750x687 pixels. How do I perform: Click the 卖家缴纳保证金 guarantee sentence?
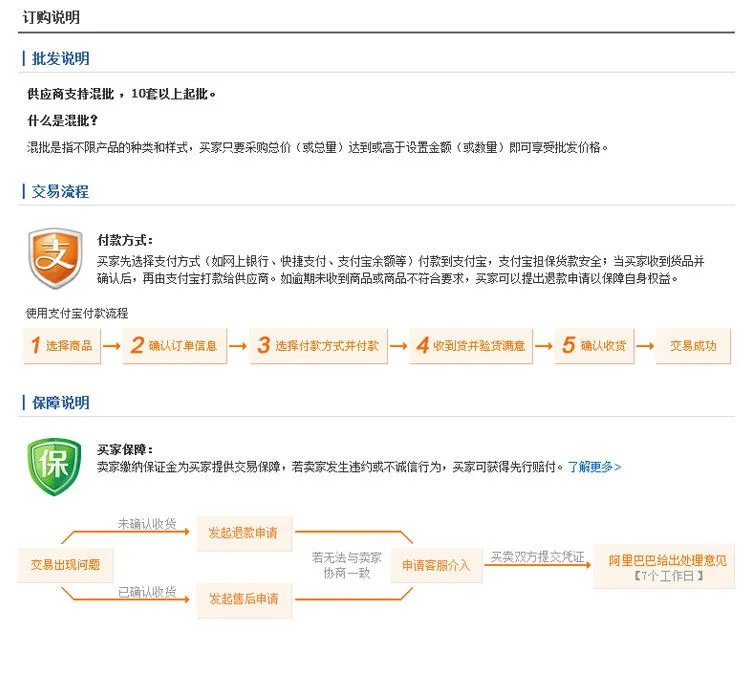point(331,466)
